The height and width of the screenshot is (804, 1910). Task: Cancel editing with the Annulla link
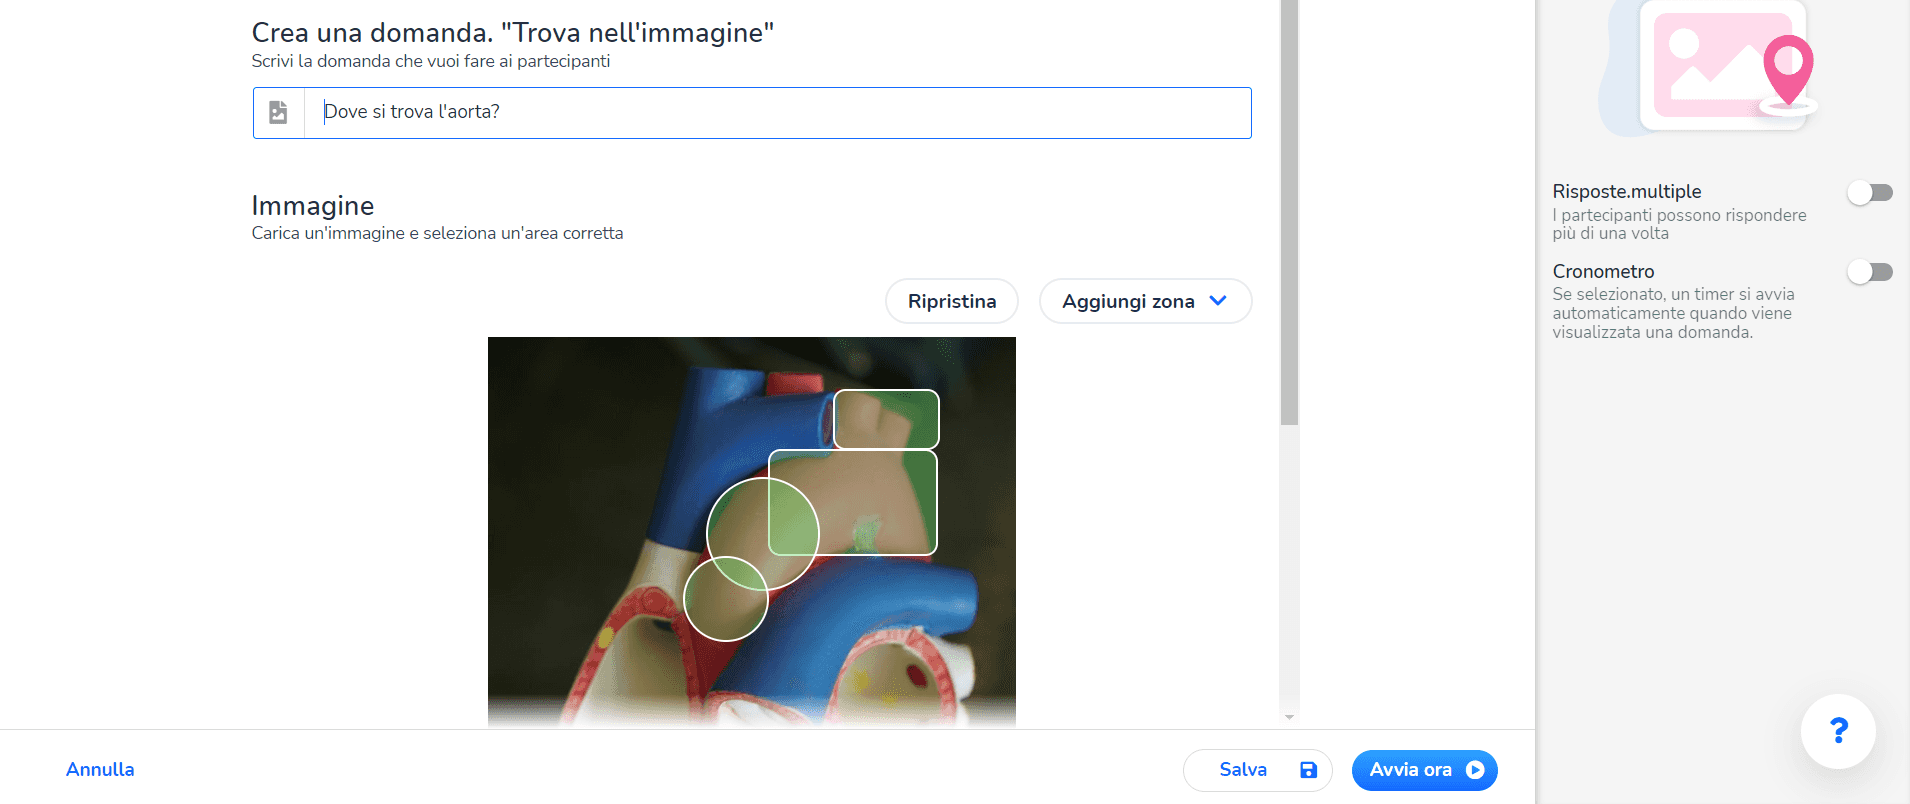100,769
